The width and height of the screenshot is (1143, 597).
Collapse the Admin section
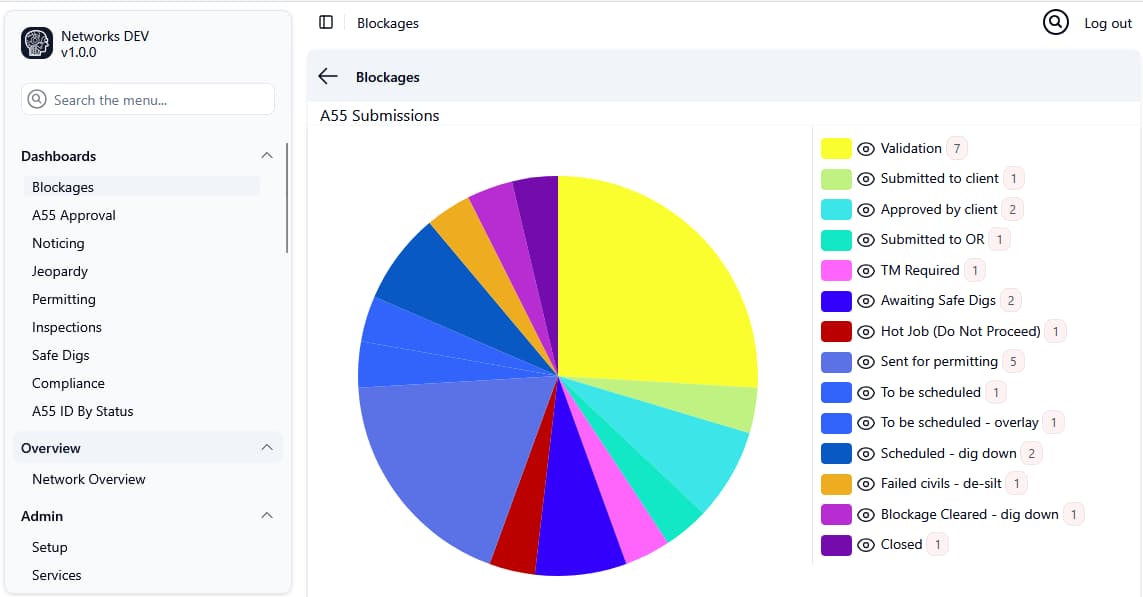267,516
